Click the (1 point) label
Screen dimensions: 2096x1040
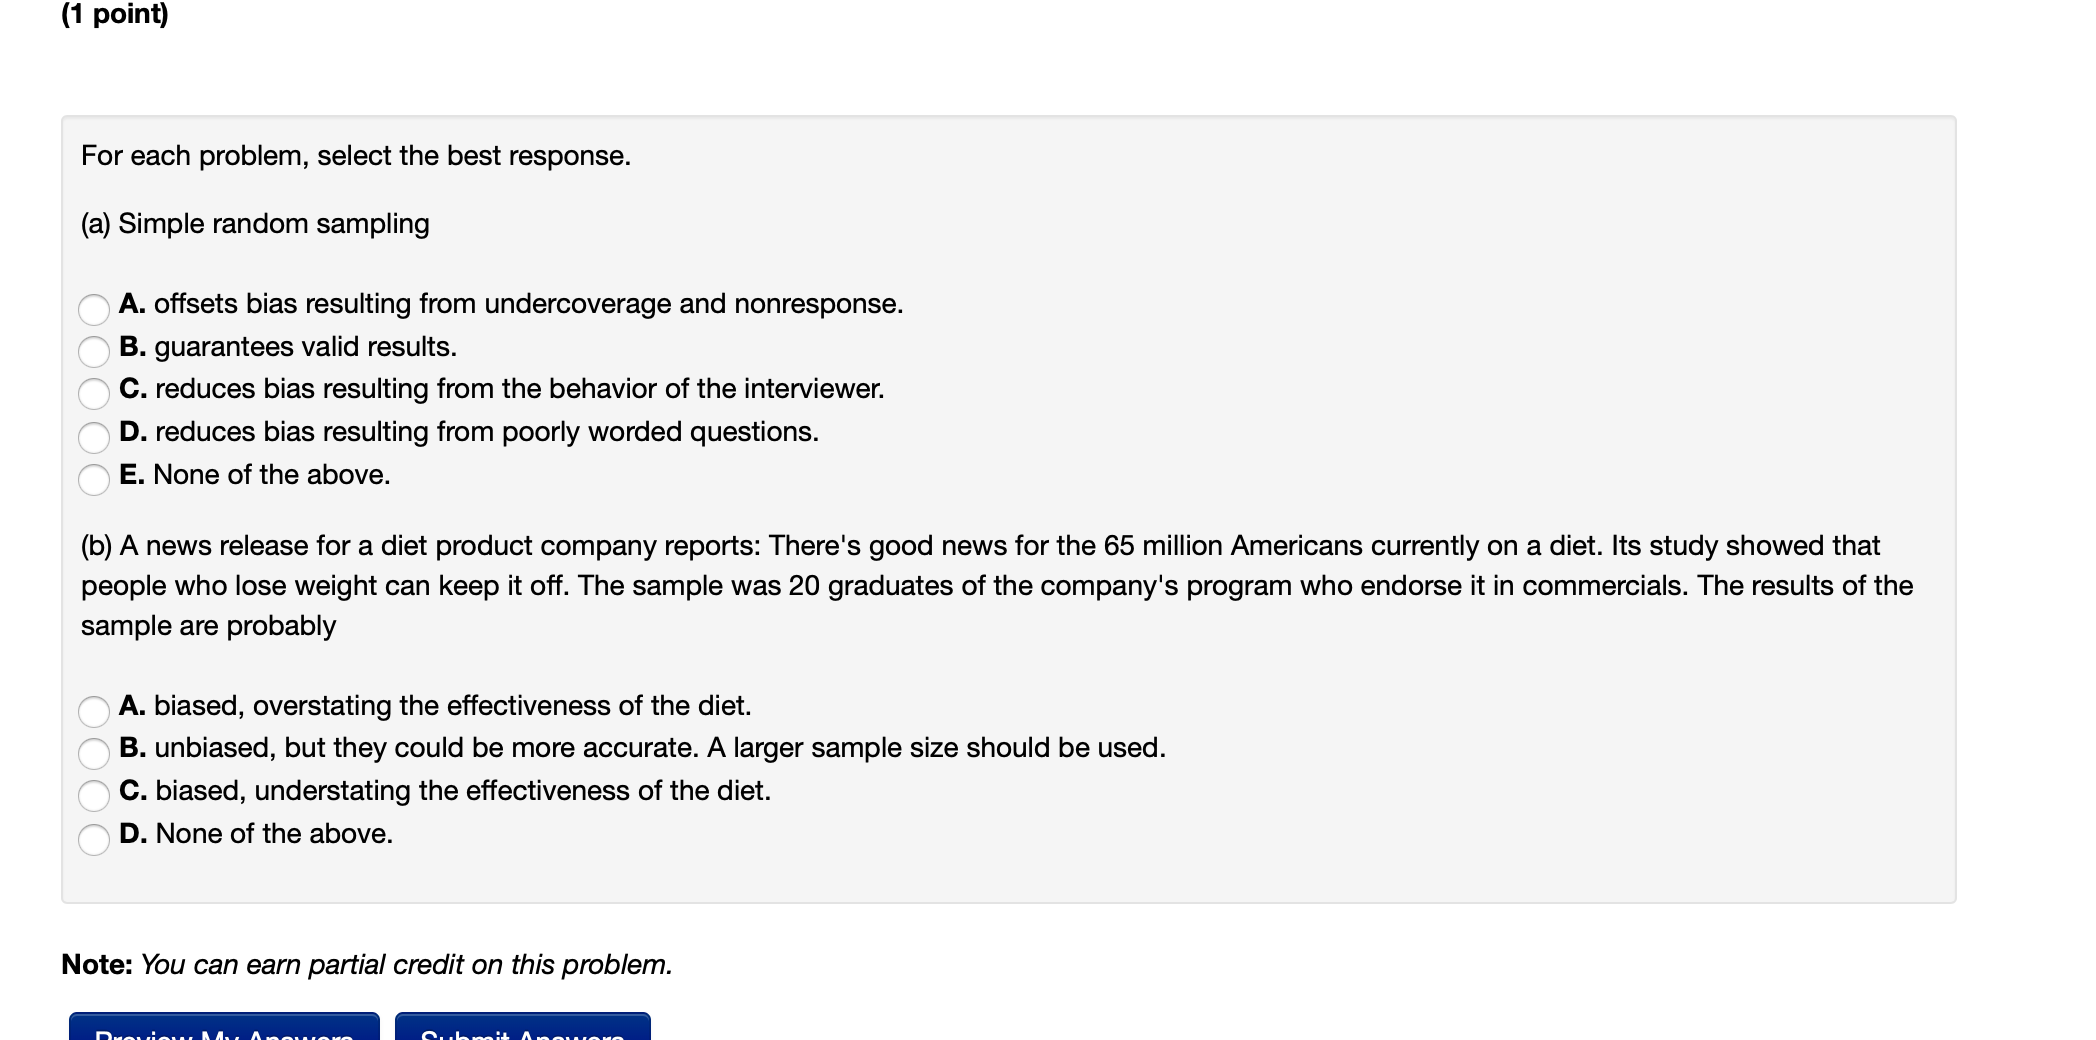click(113, 16)
